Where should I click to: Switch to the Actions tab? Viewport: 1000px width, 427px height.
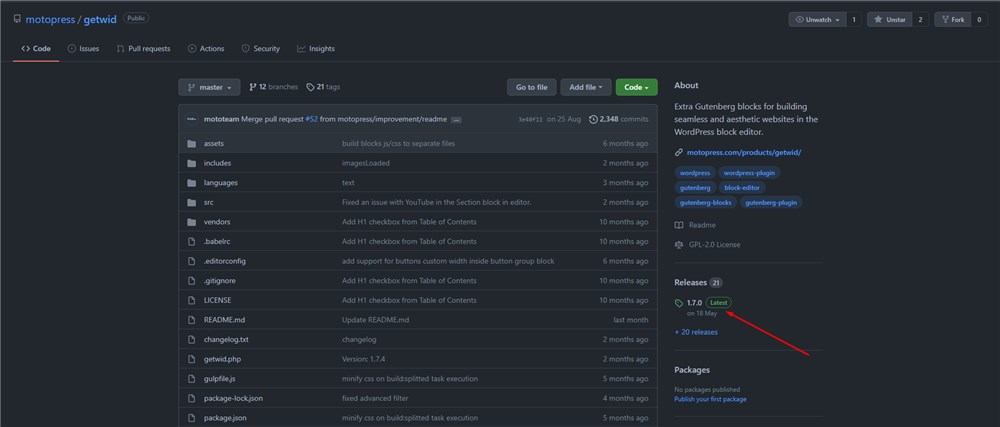[x=206, y=48]
